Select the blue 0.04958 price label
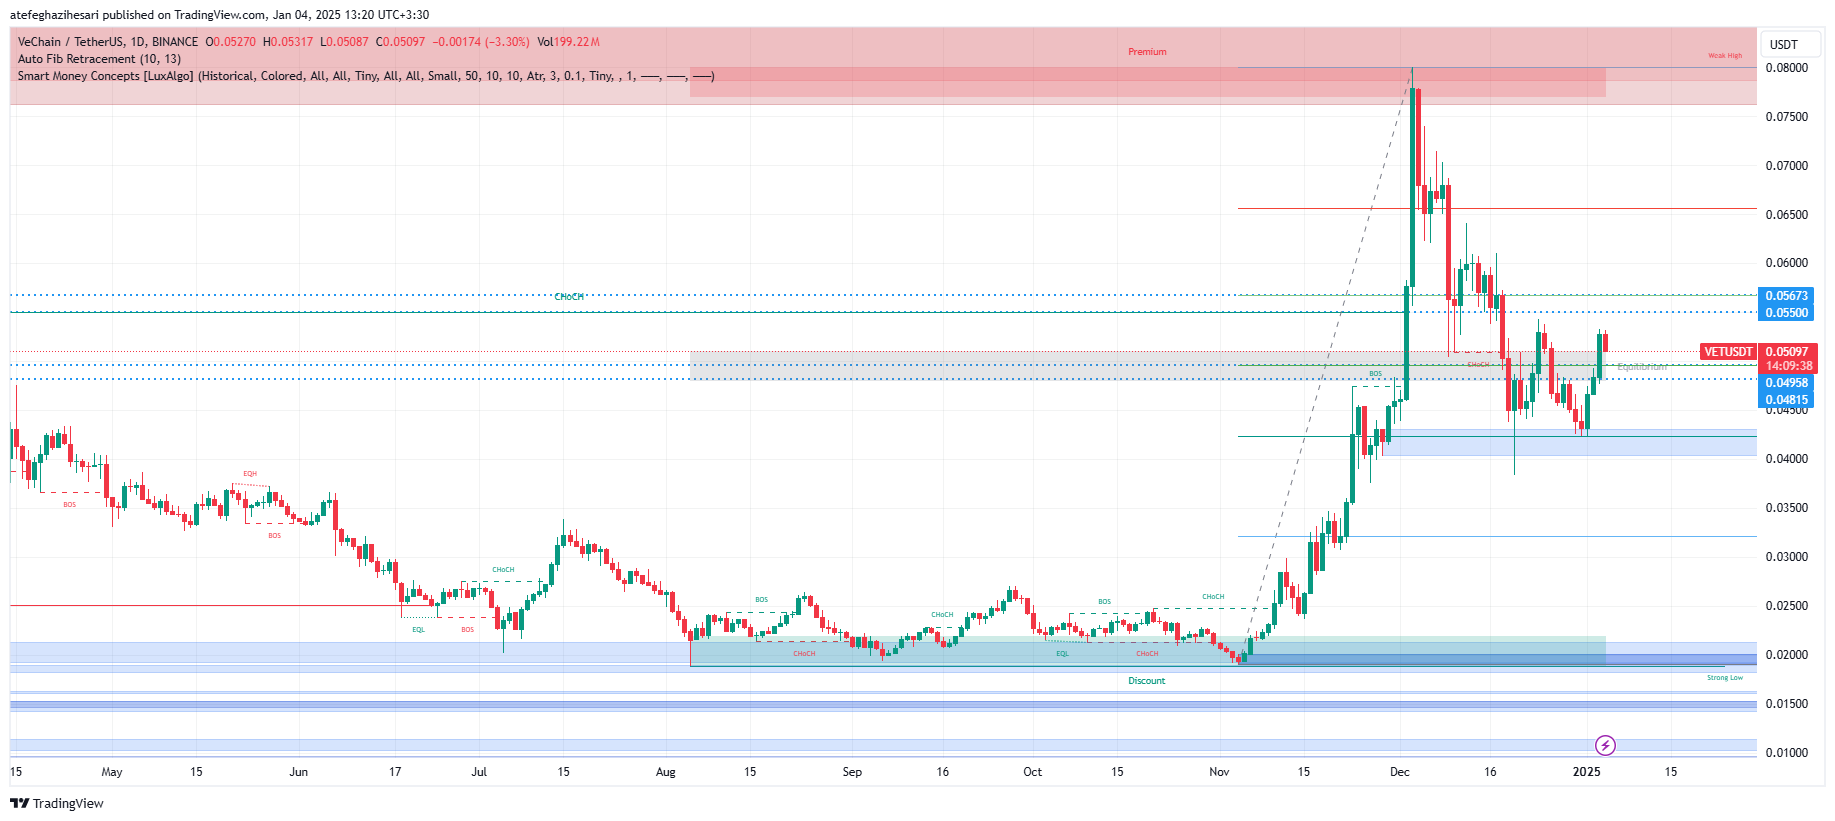Screen dimensions: 1835x821 (x=1786, y=383)
